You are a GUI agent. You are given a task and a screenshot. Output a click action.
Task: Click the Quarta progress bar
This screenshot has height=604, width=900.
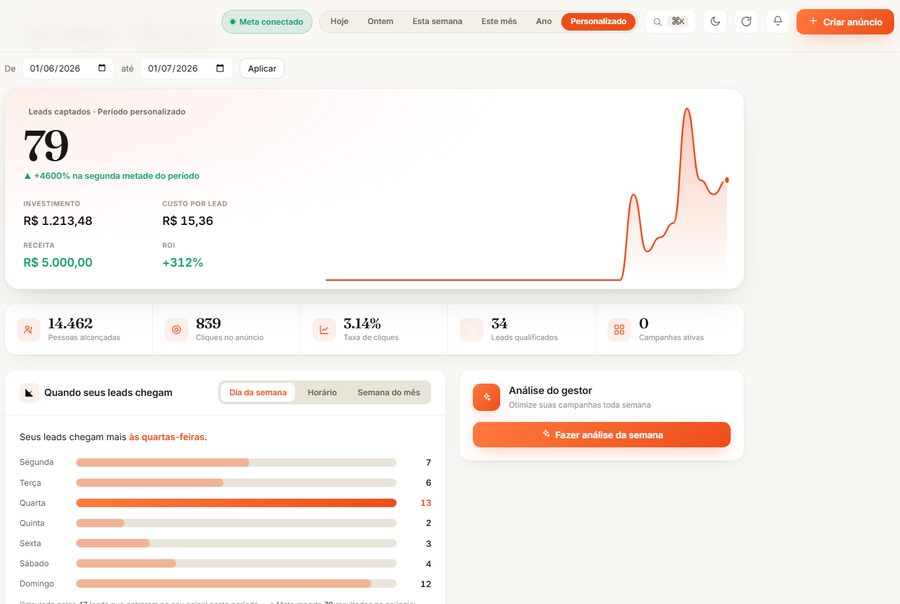click(x=236, y=503)
